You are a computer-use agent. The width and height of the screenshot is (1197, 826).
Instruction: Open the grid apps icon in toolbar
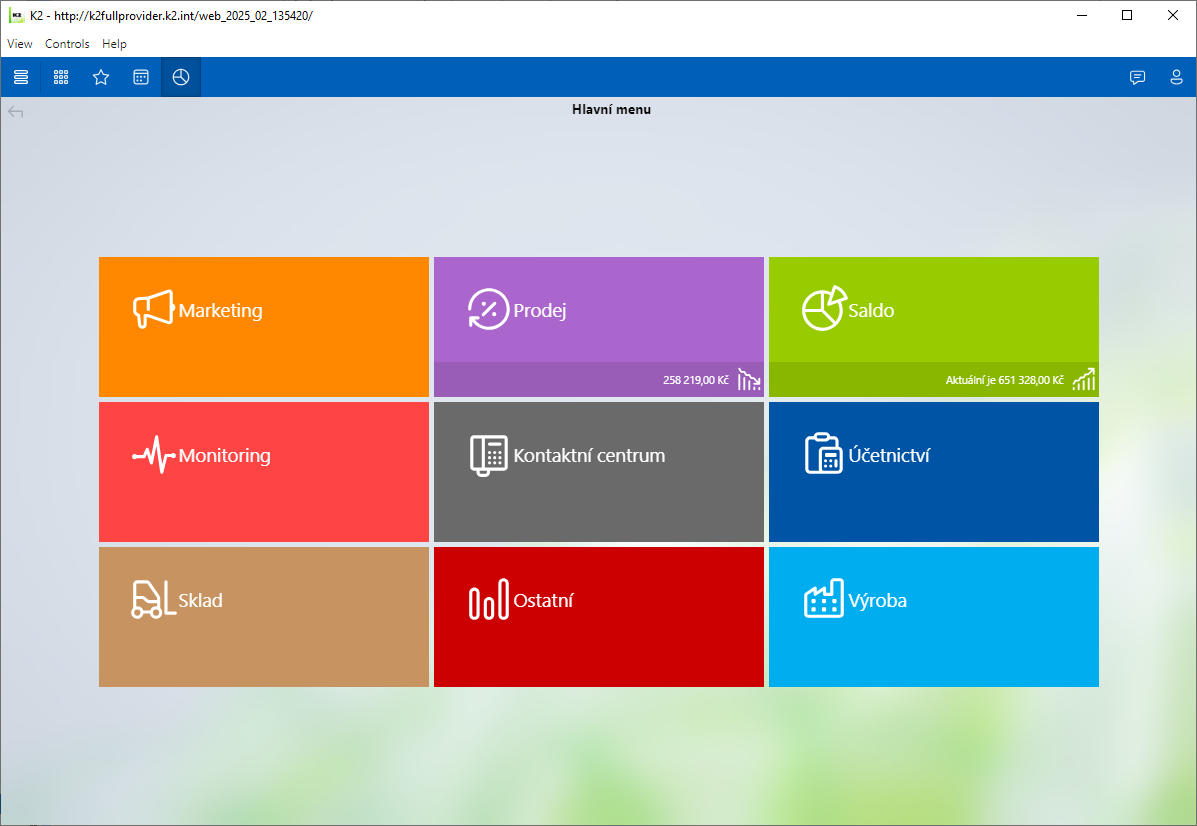[61, 77]
